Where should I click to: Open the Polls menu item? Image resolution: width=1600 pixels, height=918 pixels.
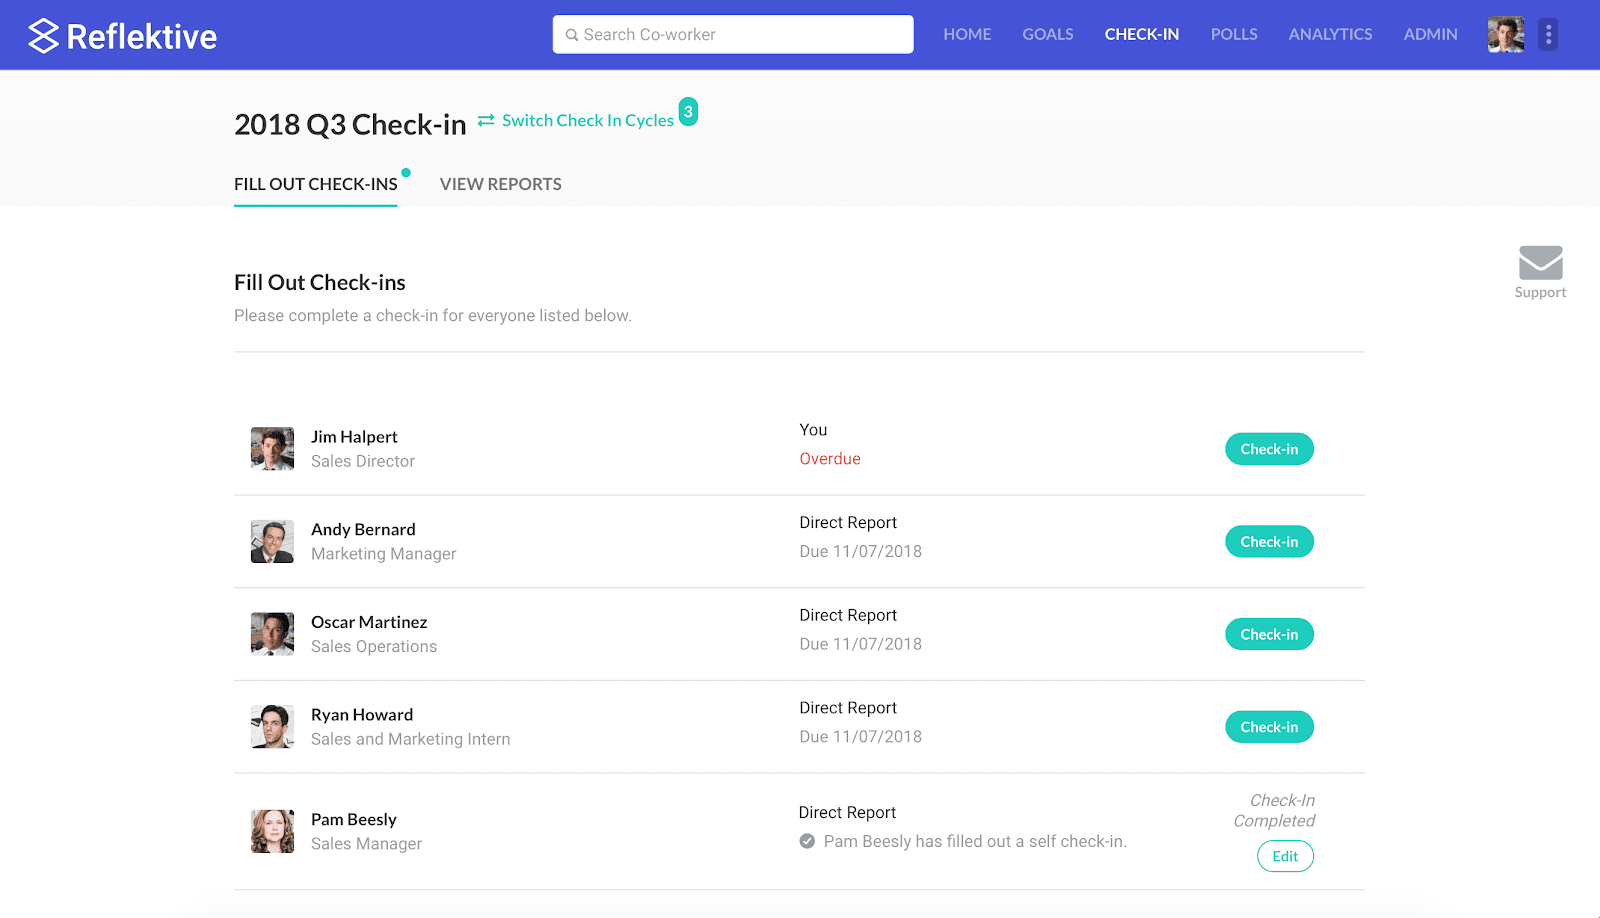(1234, 35)
